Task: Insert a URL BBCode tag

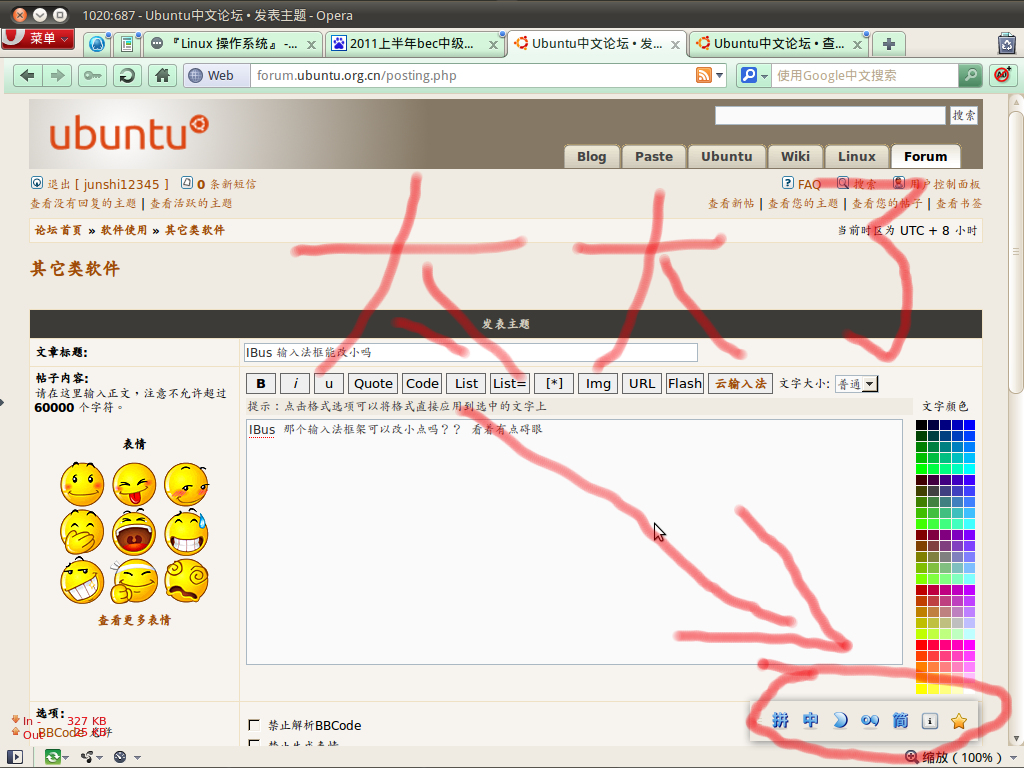Action: [x=641, y=383]
